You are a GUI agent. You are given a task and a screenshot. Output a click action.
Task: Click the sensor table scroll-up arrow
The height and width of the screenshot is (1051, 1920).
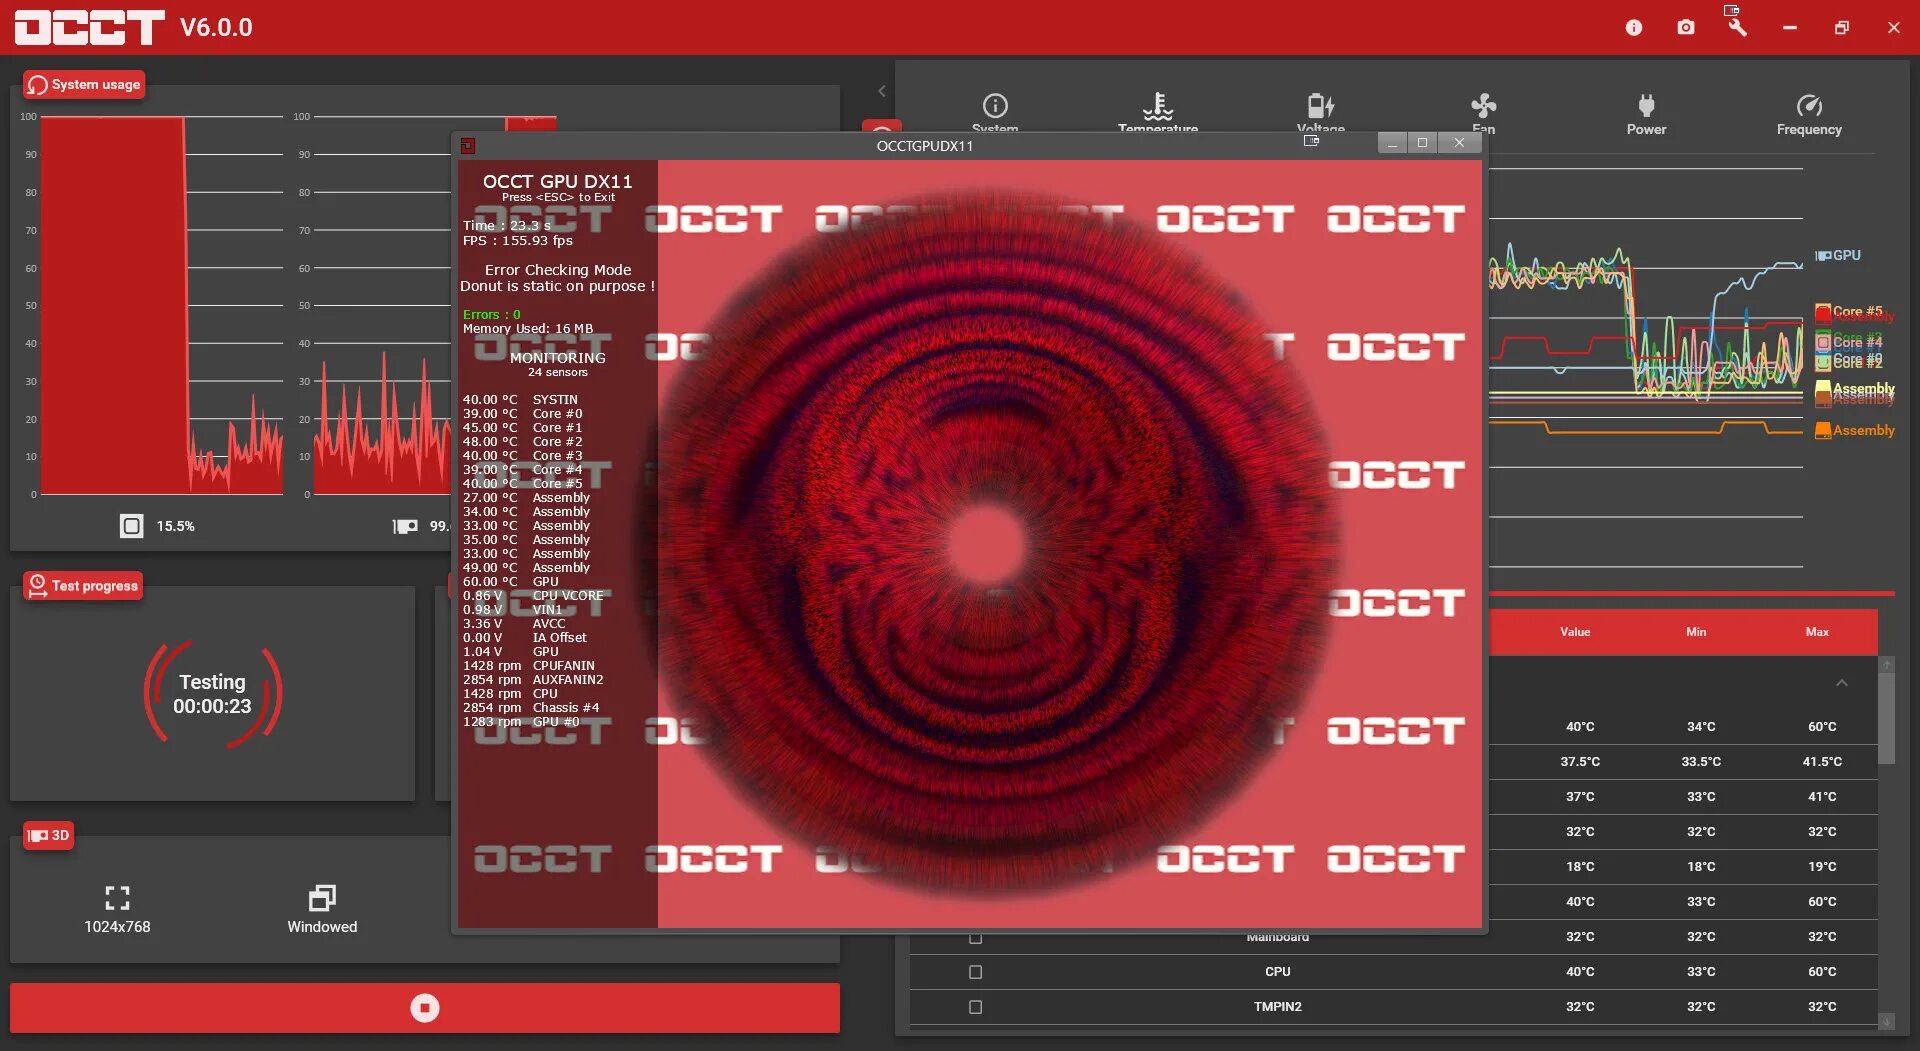click(1886, 664)
